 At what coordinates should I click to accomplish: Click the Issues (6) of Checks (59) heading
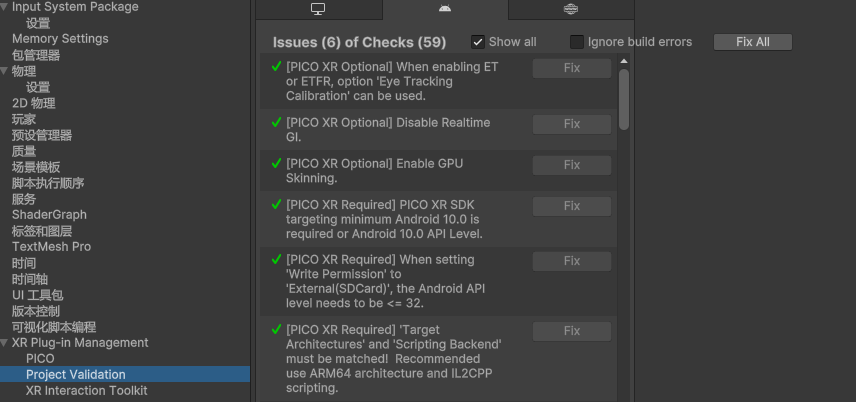coord(359,43)
